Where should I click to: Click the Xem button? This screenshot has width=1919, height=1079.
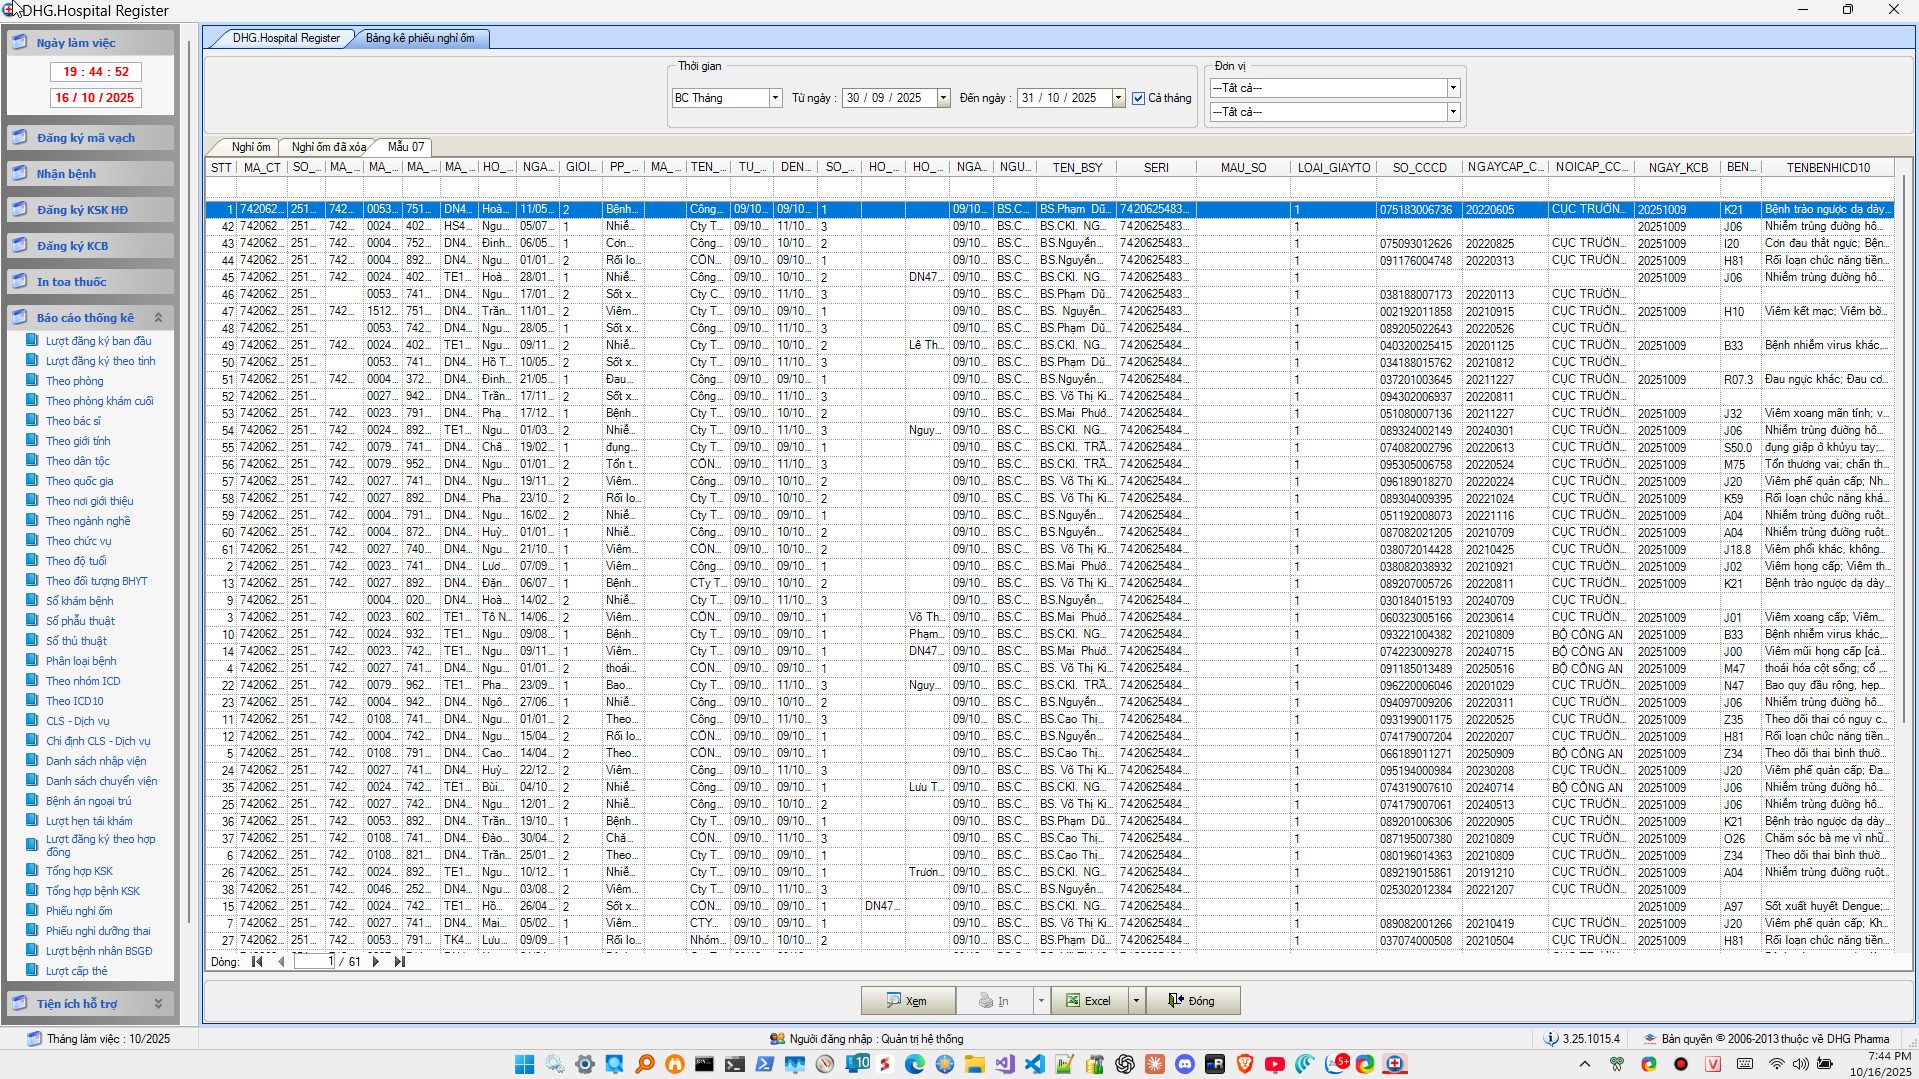[907, 1001]
